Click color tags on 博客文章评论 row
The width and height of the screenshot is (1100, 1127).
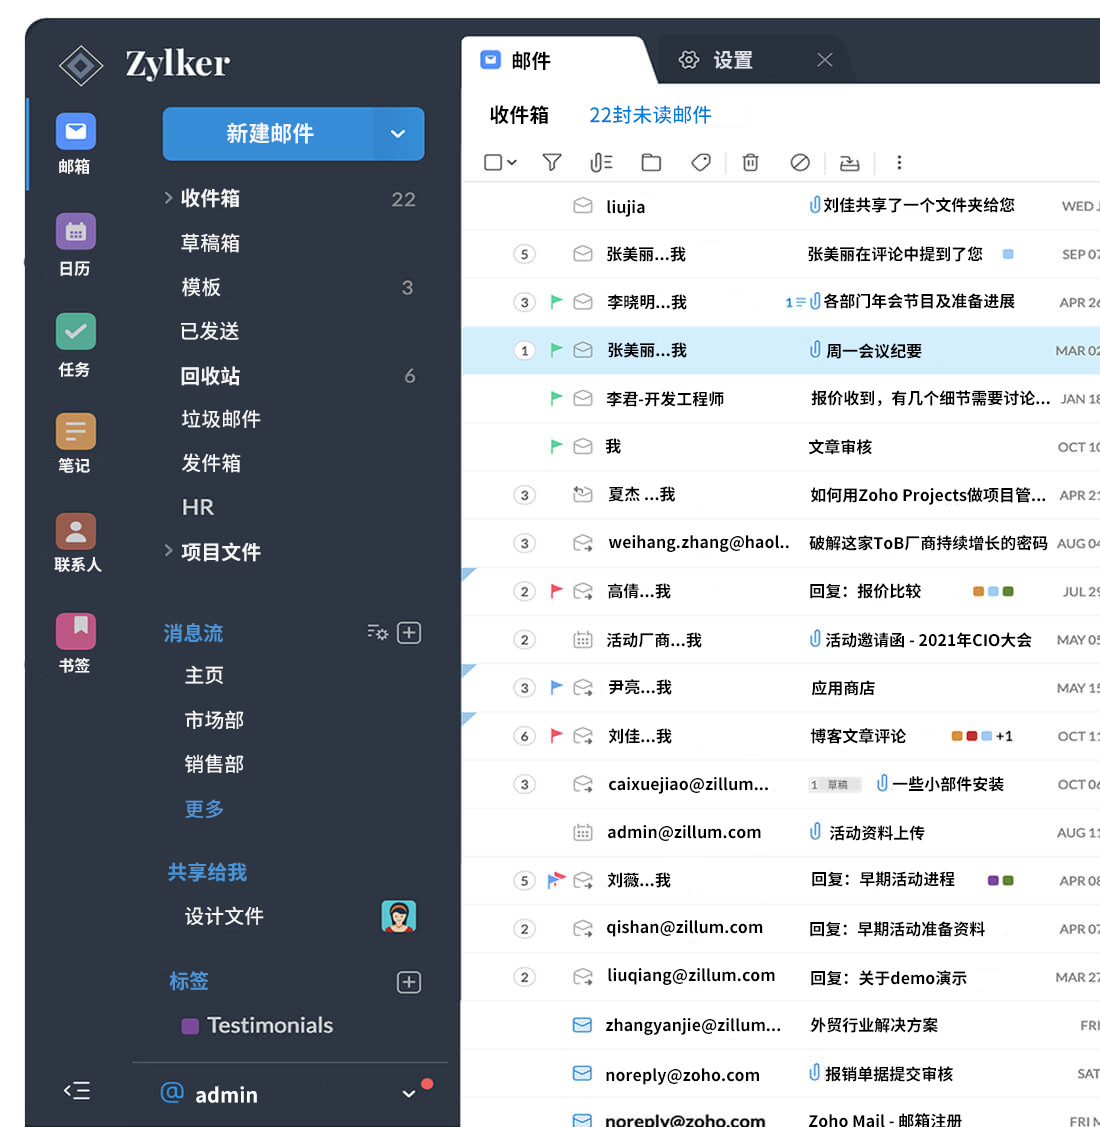click(x=981, y=736)
